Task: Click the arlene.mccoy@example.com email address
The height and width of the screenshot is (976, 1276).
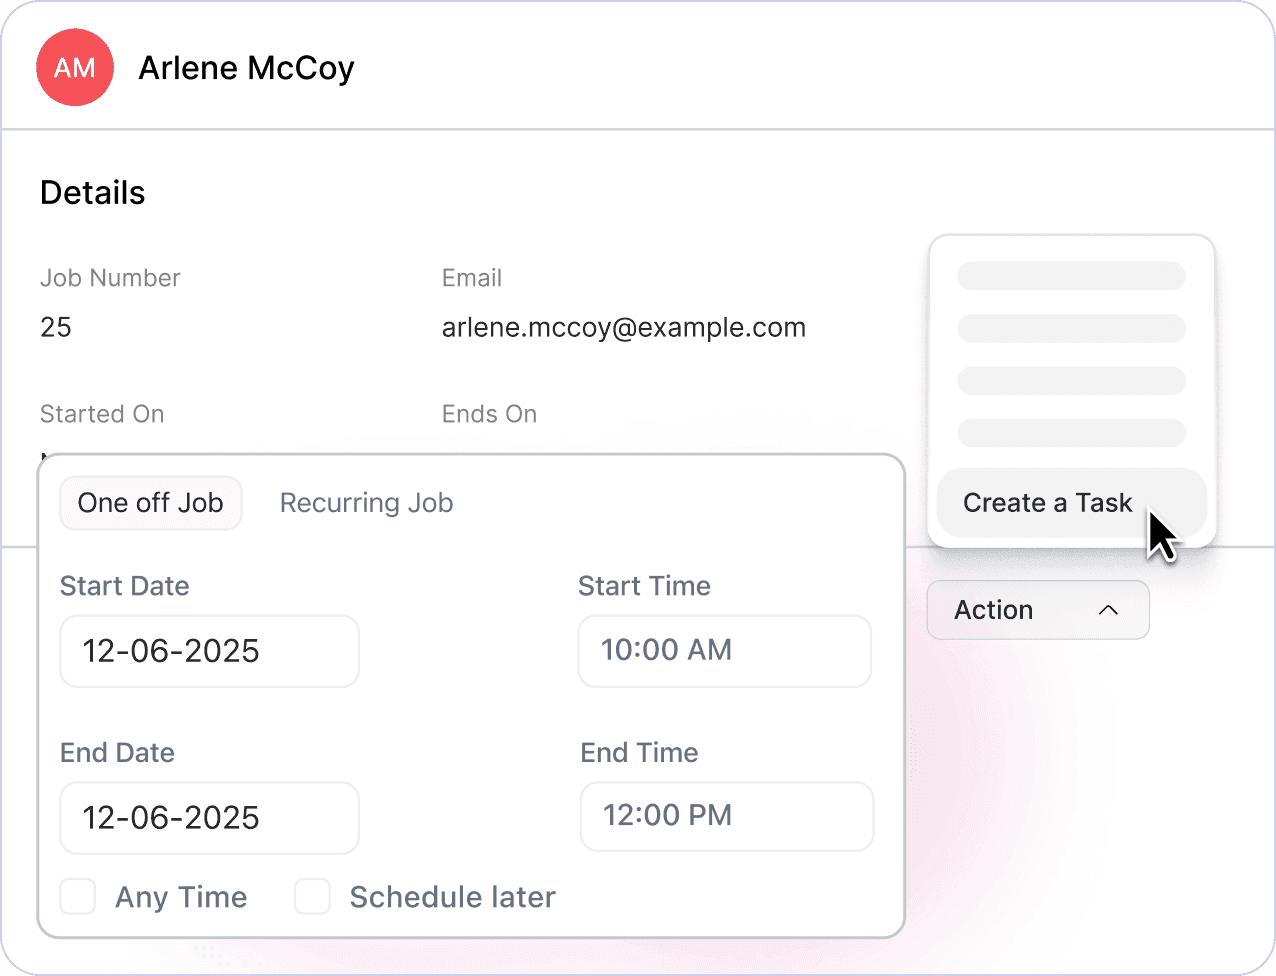Action: pos(623,328)
